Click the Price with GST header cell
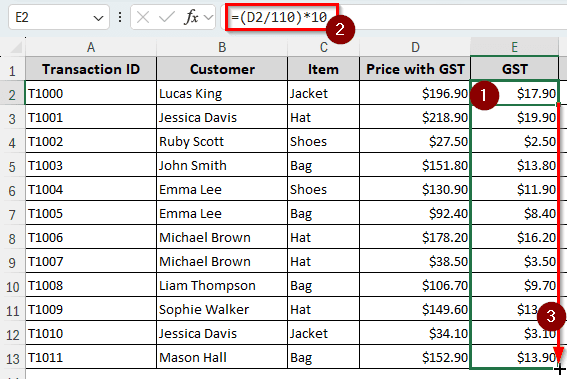This screenshot has width=567, height=379. [x=415, y=69]
